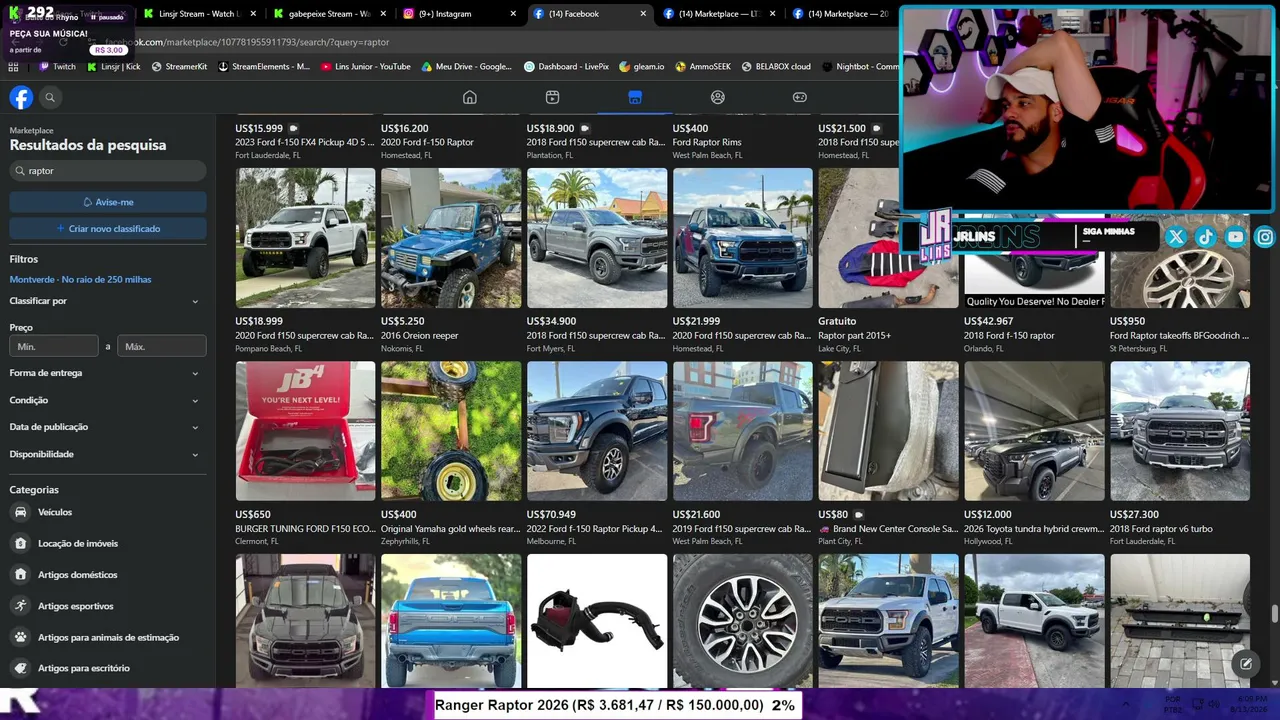Click the Locação de imóveis house icon
Screen dimensions: 1280x720
(x=20, y=543)
